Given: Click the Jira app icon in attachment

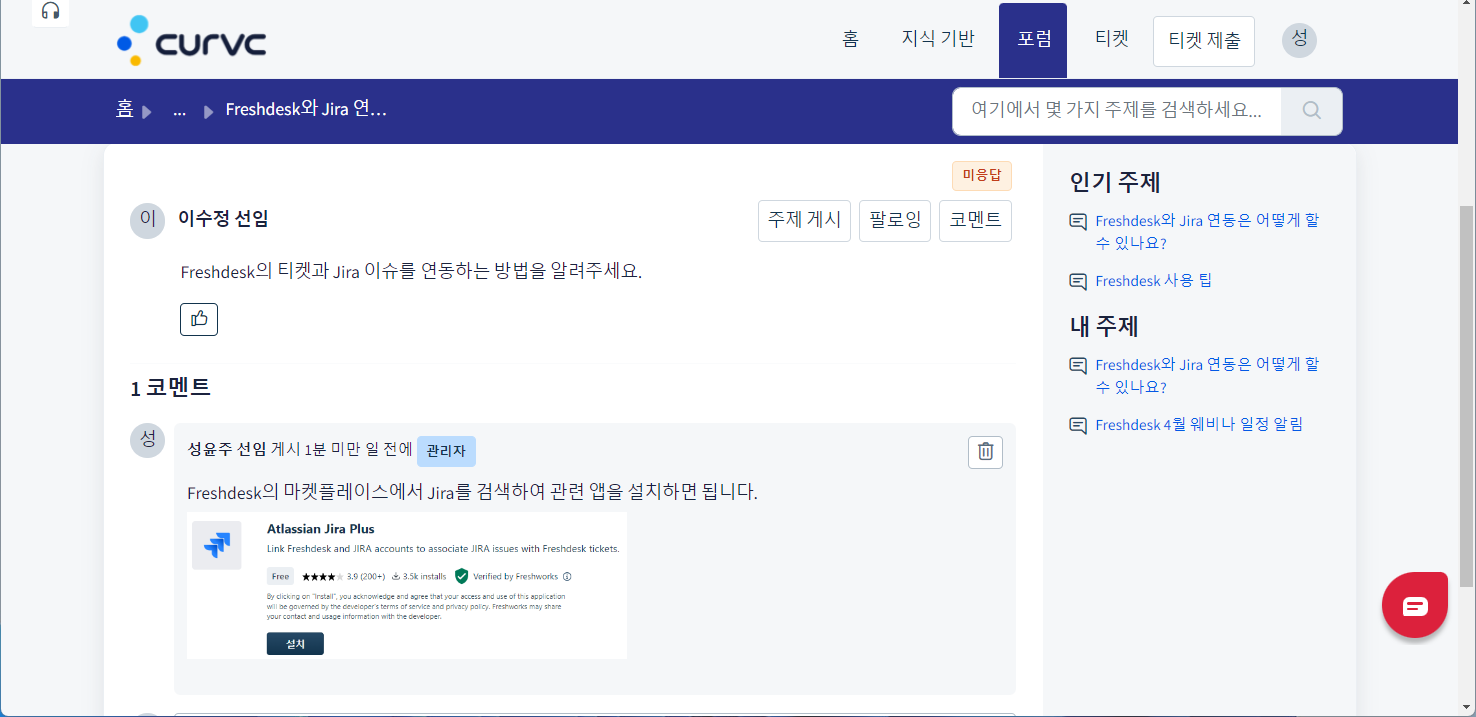Looking at the screenshot, I should click(x=216, y=545).
